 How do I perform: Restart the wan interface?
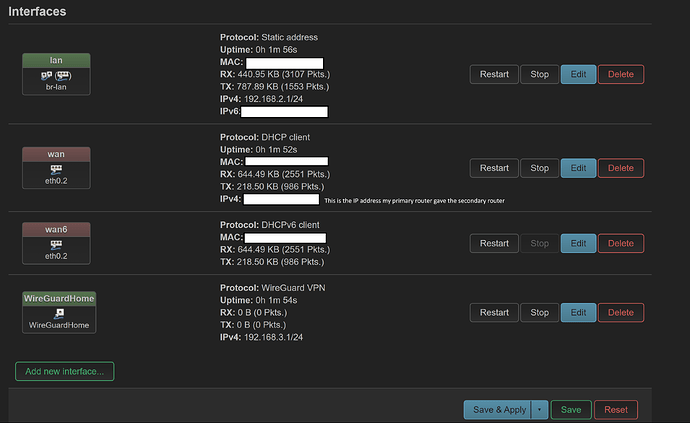(494, 168)
